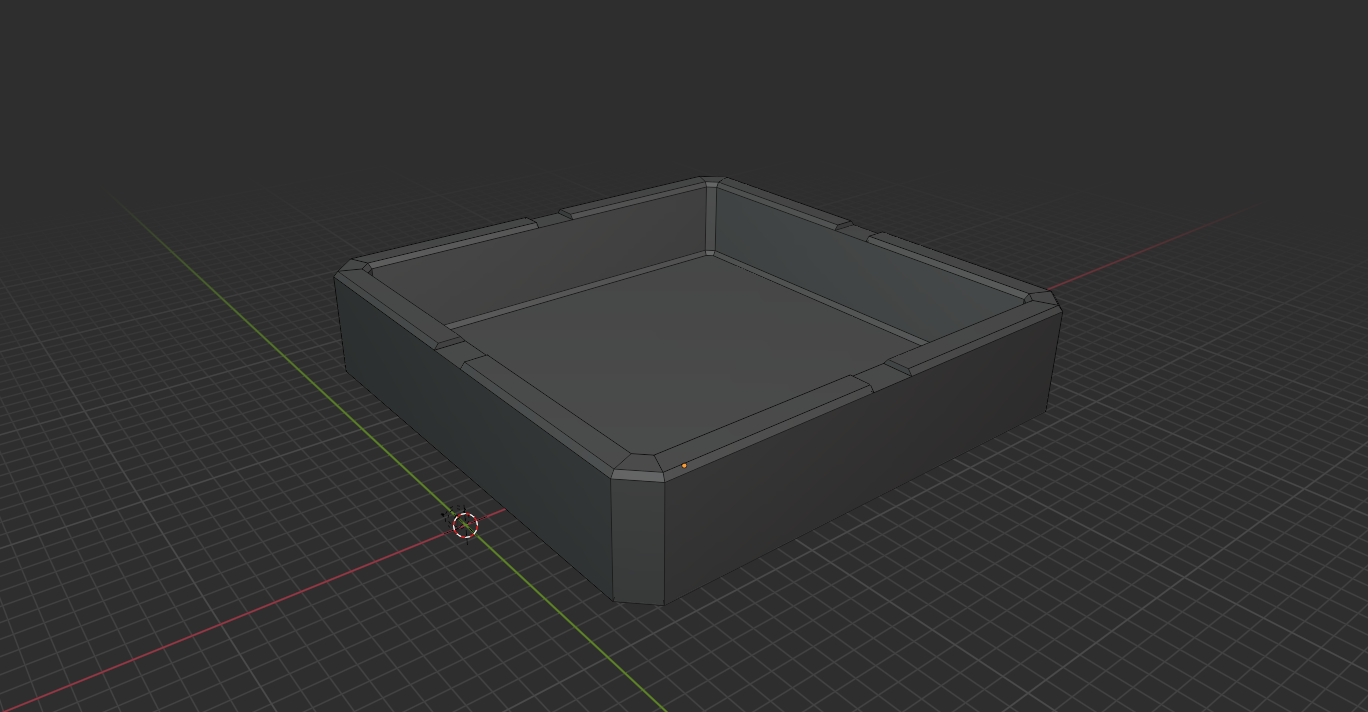Click the orange origin point on the tray edge
1368x712 pixels.
pyautogui.click(x=685, y=464)
